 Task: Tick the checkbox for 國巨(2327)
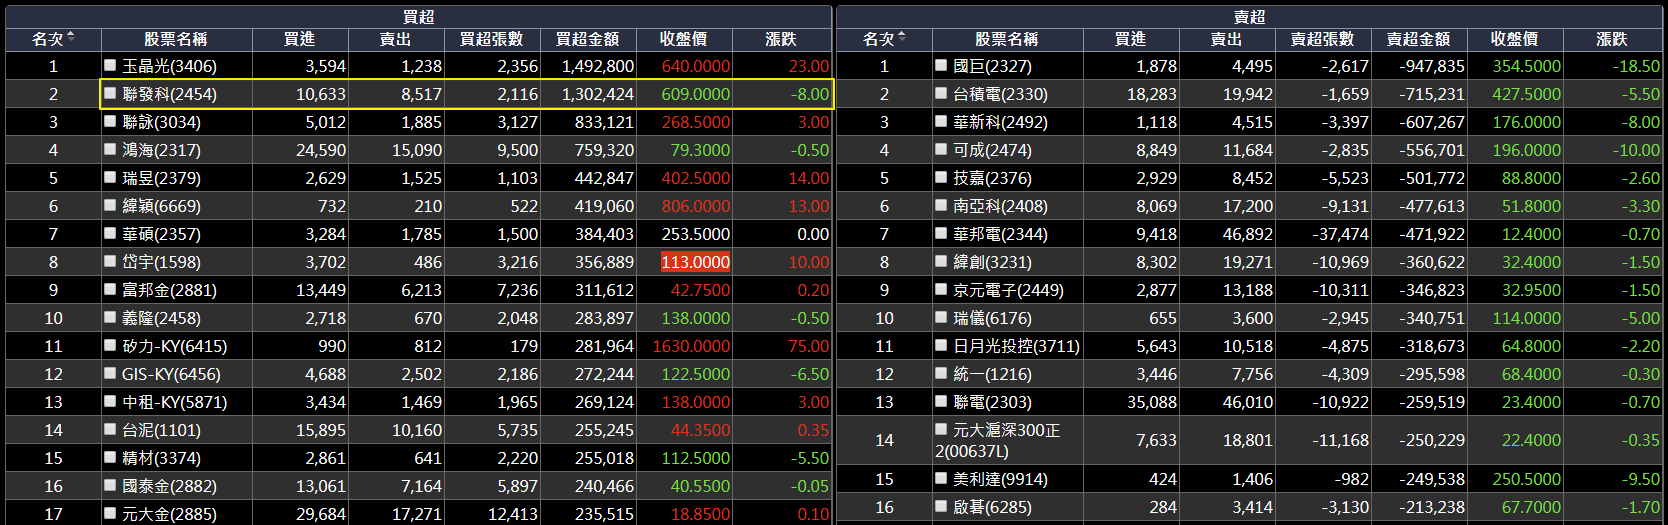[x=941, y=65]
